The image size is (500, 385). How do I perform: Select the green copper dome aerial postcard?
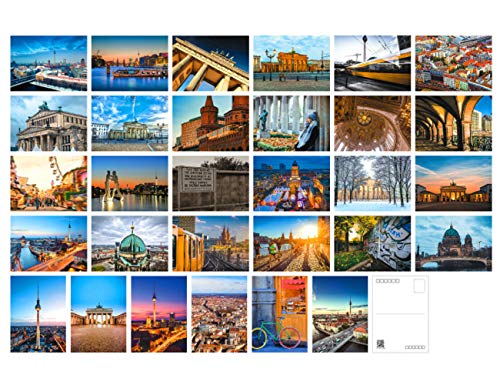pyautogui.click(x=130, y=243)
